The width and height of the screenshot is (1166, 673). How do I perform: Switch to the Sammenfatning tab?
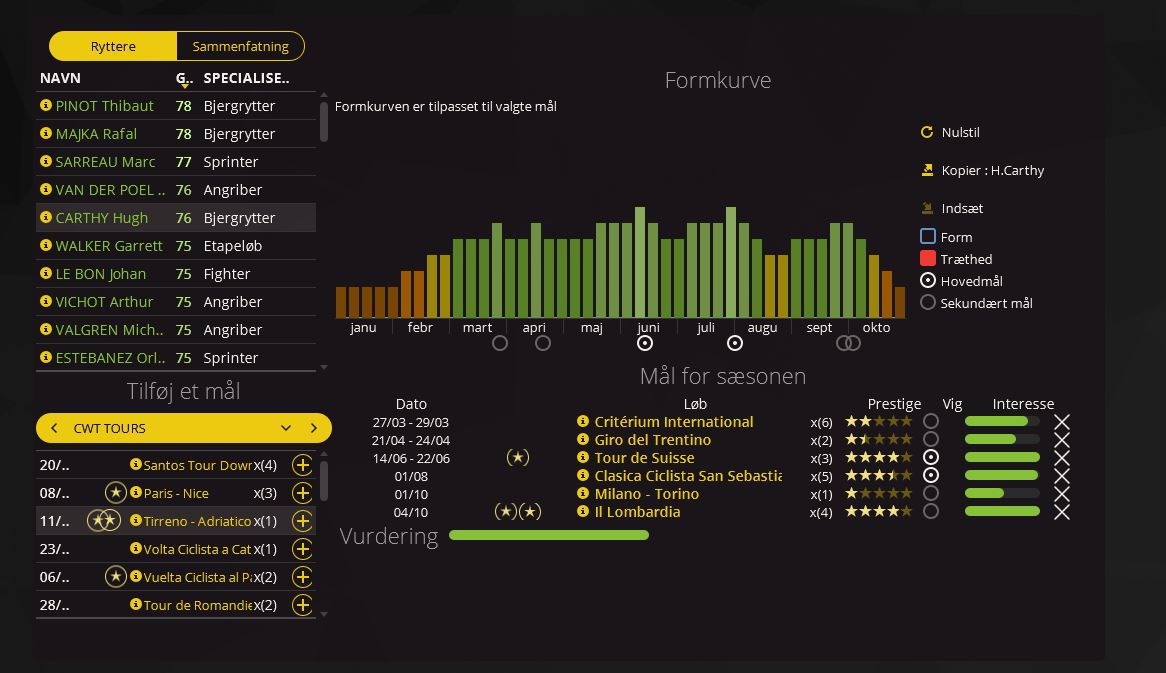tap(240, 46)
